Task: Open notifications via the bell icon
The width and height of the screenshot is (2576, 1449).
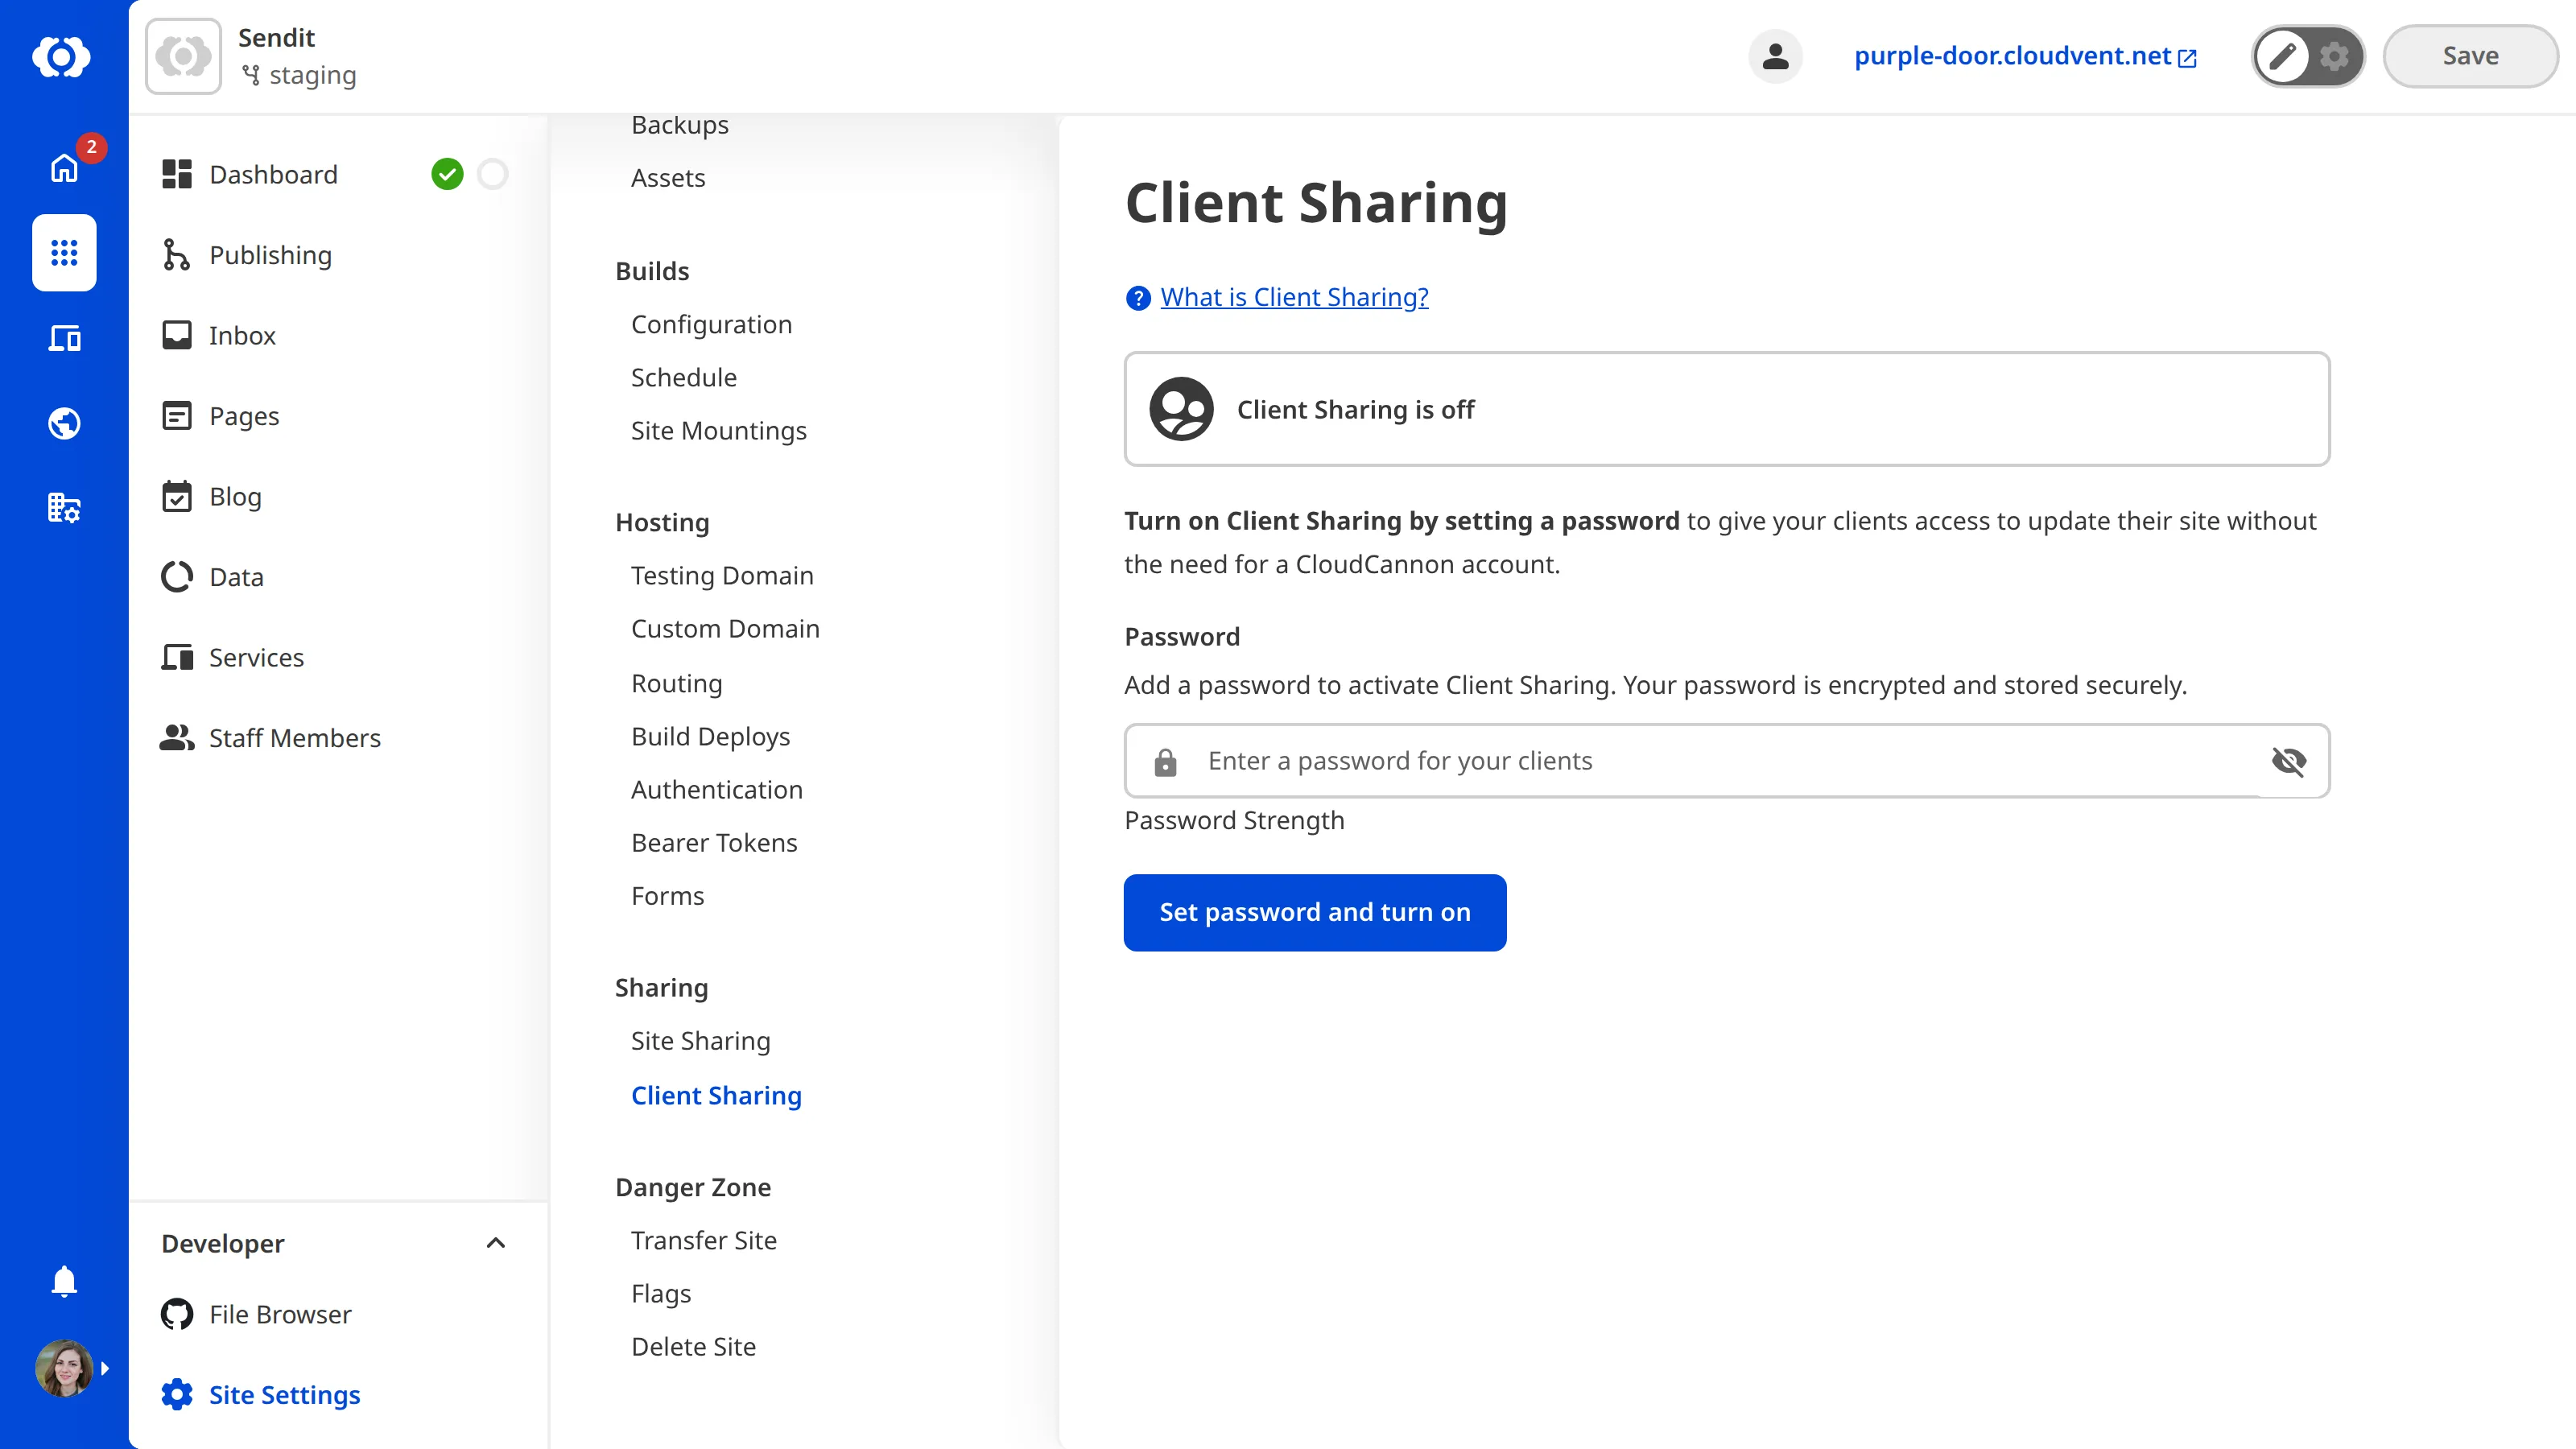Action: (63, 1281)
